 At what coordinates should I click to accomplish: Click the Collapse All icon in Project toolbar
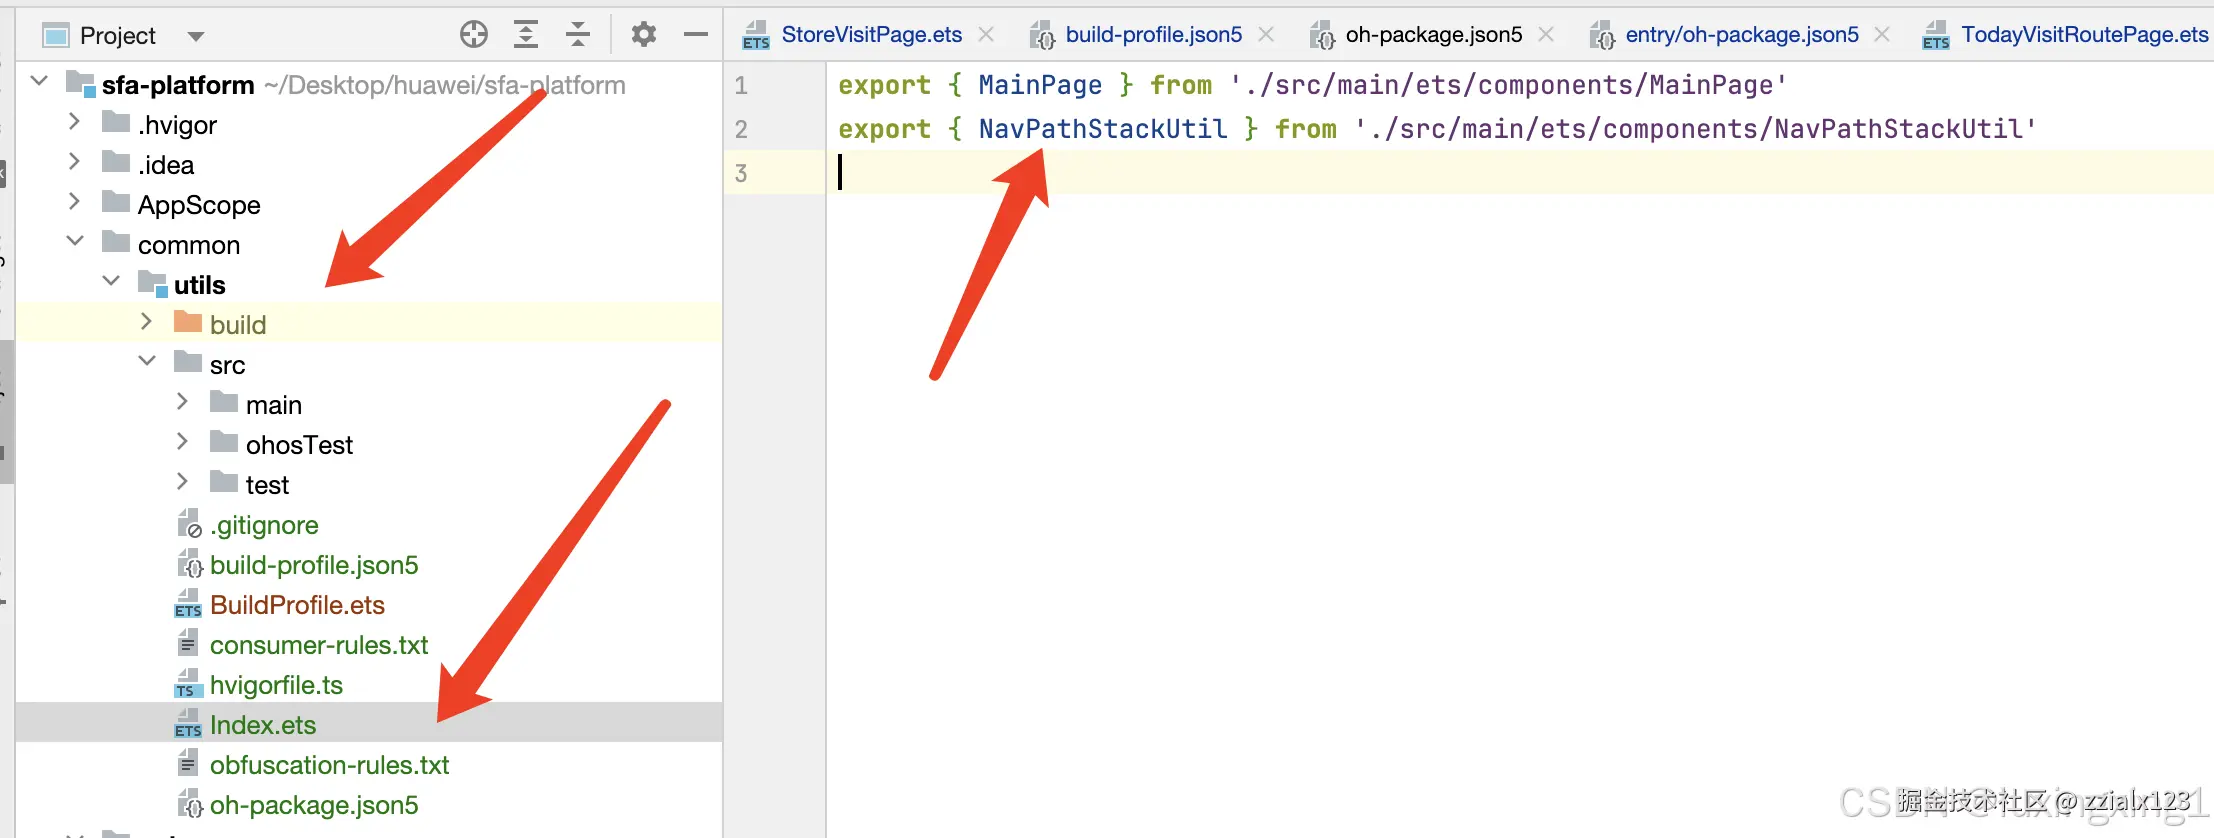click(x=578, y=35)
